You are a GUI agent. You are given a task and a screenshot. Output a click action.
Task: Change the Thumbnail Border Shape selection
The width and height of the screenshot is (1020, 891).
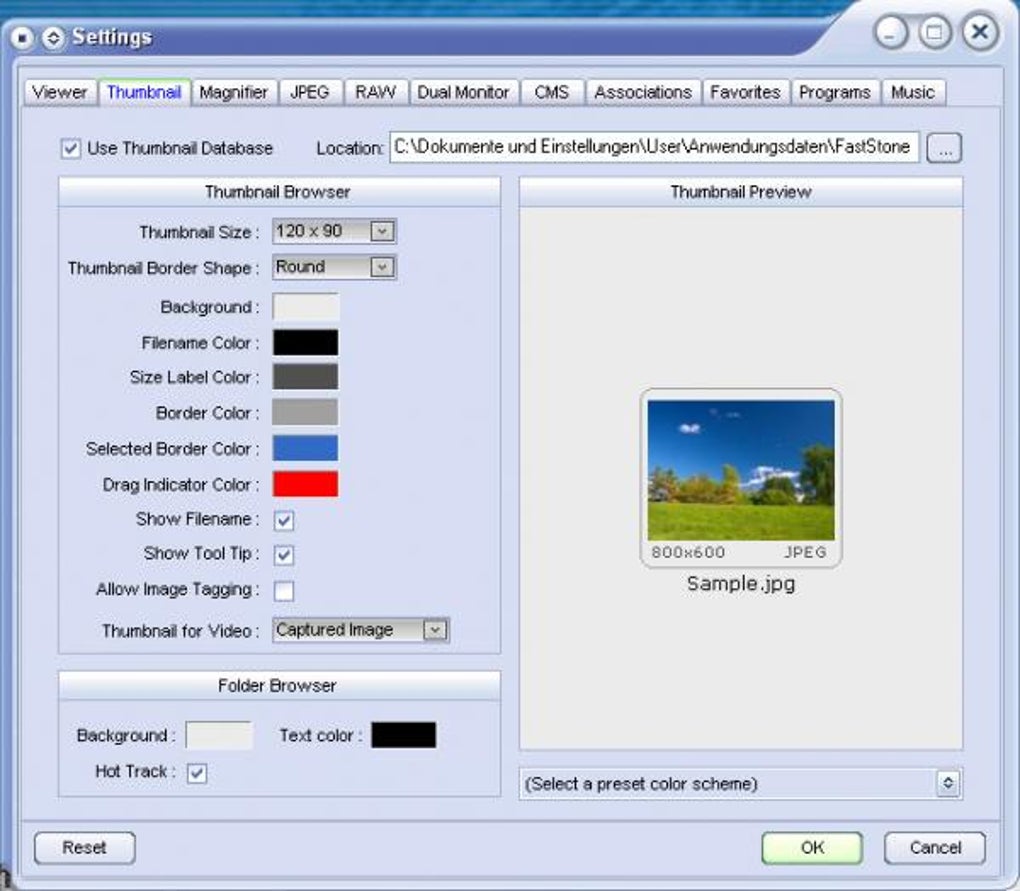[384, 267]
